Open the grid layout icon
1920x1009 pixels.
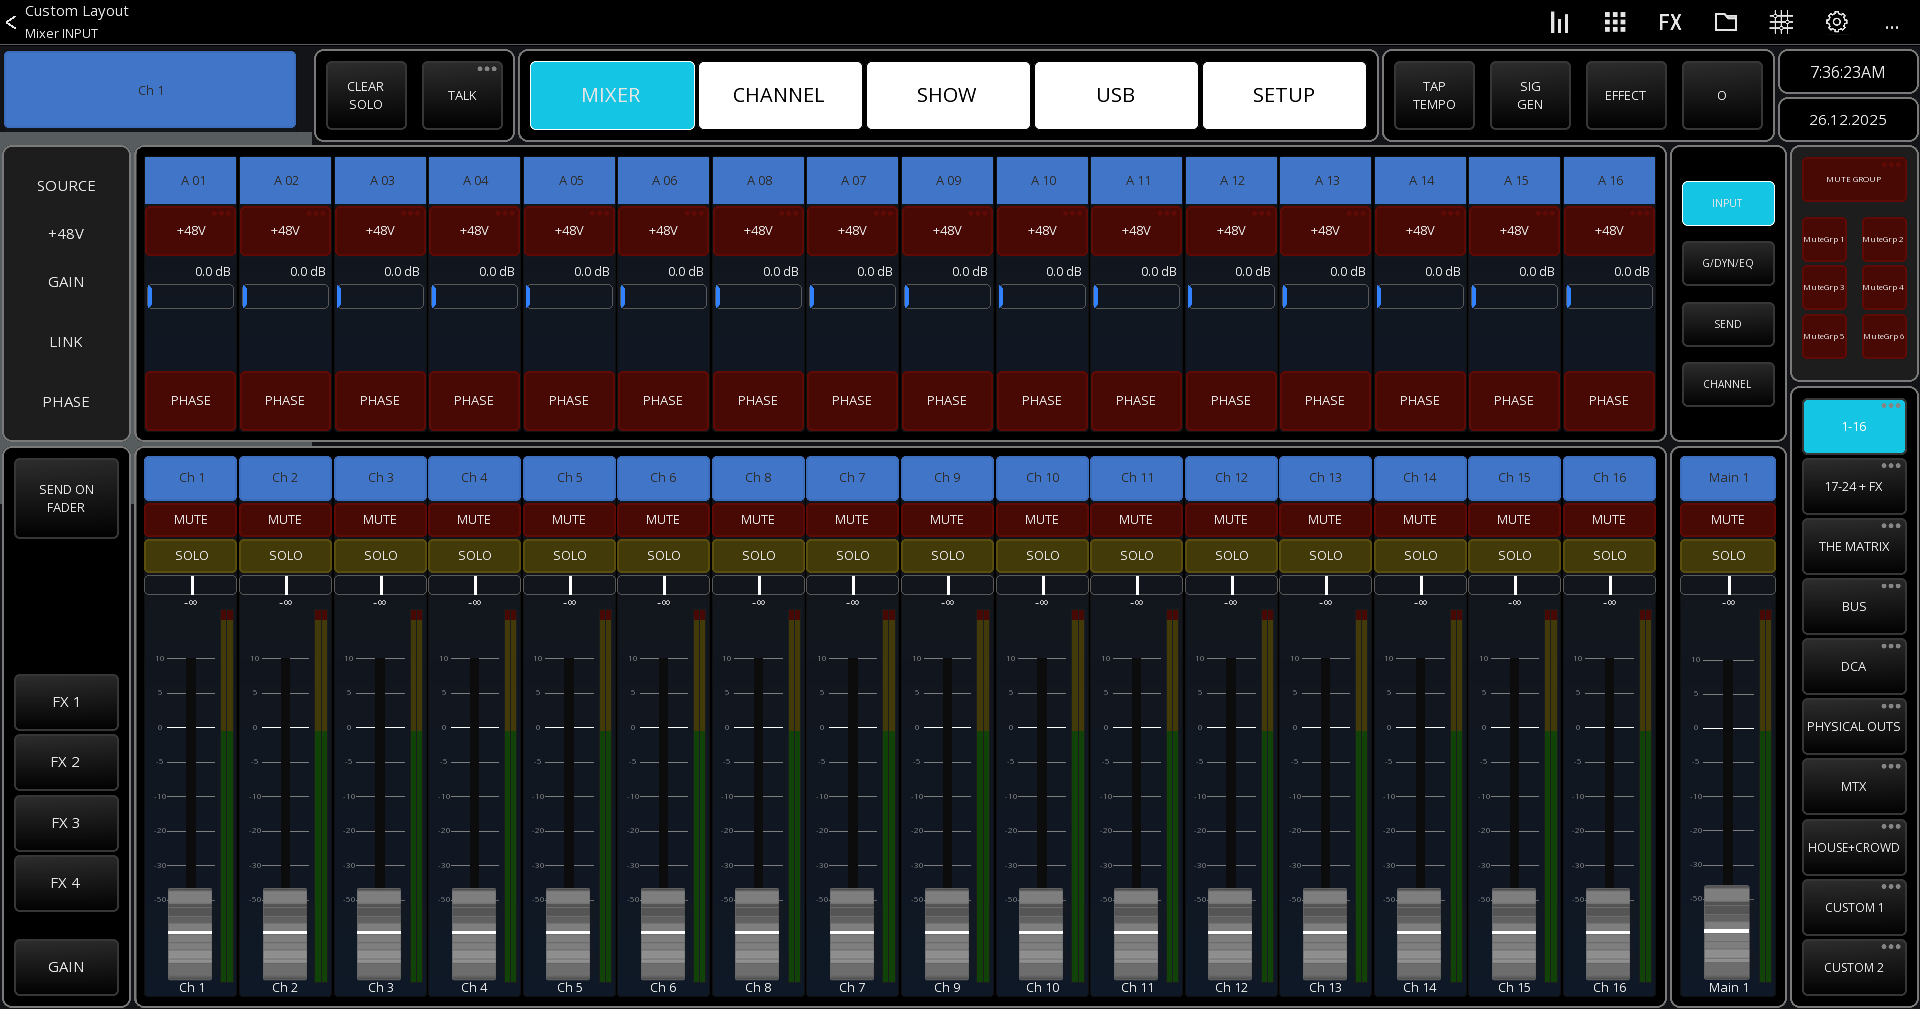coord(1614,22)
